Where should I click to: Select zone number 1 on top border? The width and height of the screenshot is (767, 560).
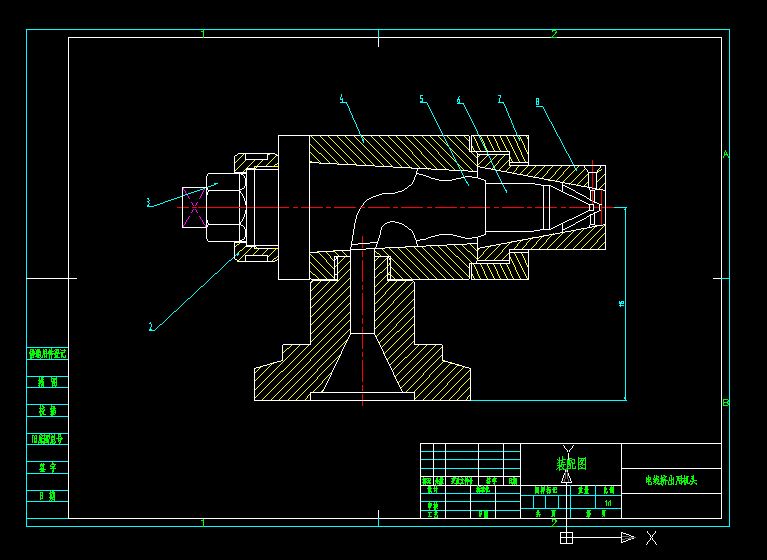[x=203, y=34]
